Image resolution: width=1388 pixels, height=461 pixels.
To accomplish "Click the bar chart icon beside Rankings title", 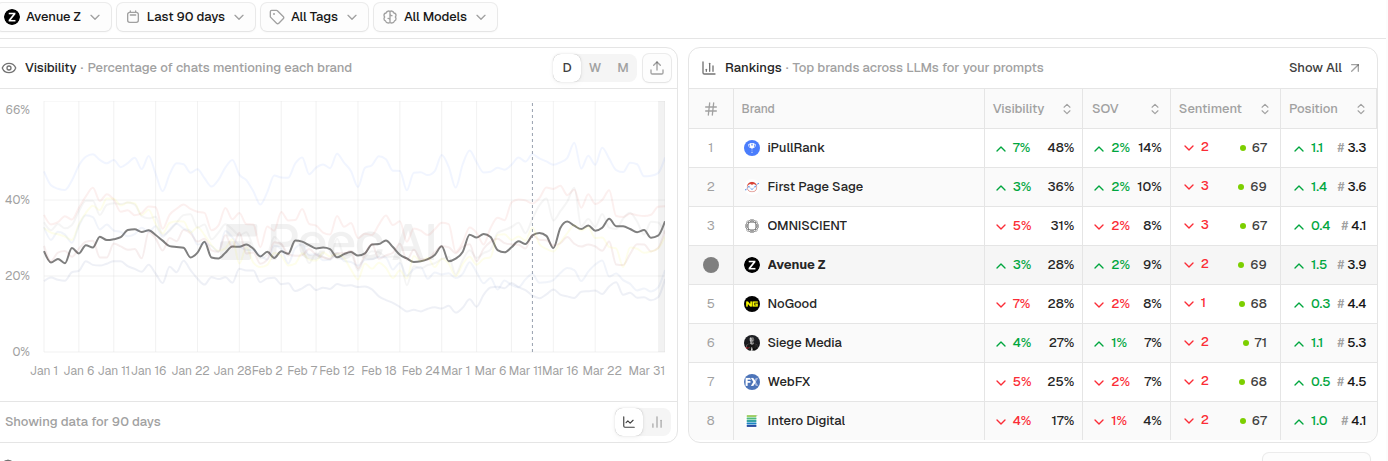I will point(708,68).
